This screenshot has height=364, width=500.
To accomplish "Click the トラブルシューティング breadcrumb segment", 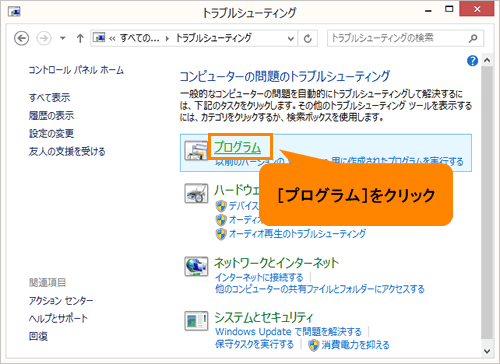I will (x=214, y=38).
